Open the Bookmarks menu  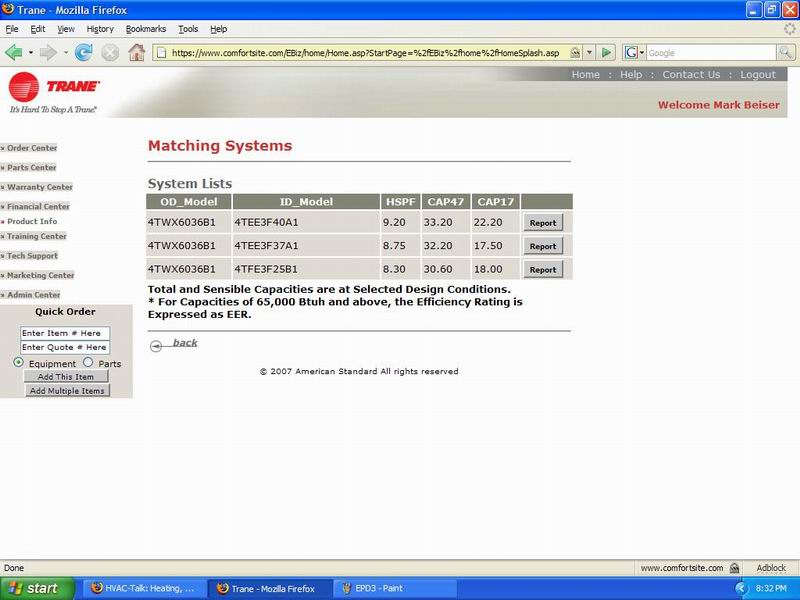[x=145, y=29]
